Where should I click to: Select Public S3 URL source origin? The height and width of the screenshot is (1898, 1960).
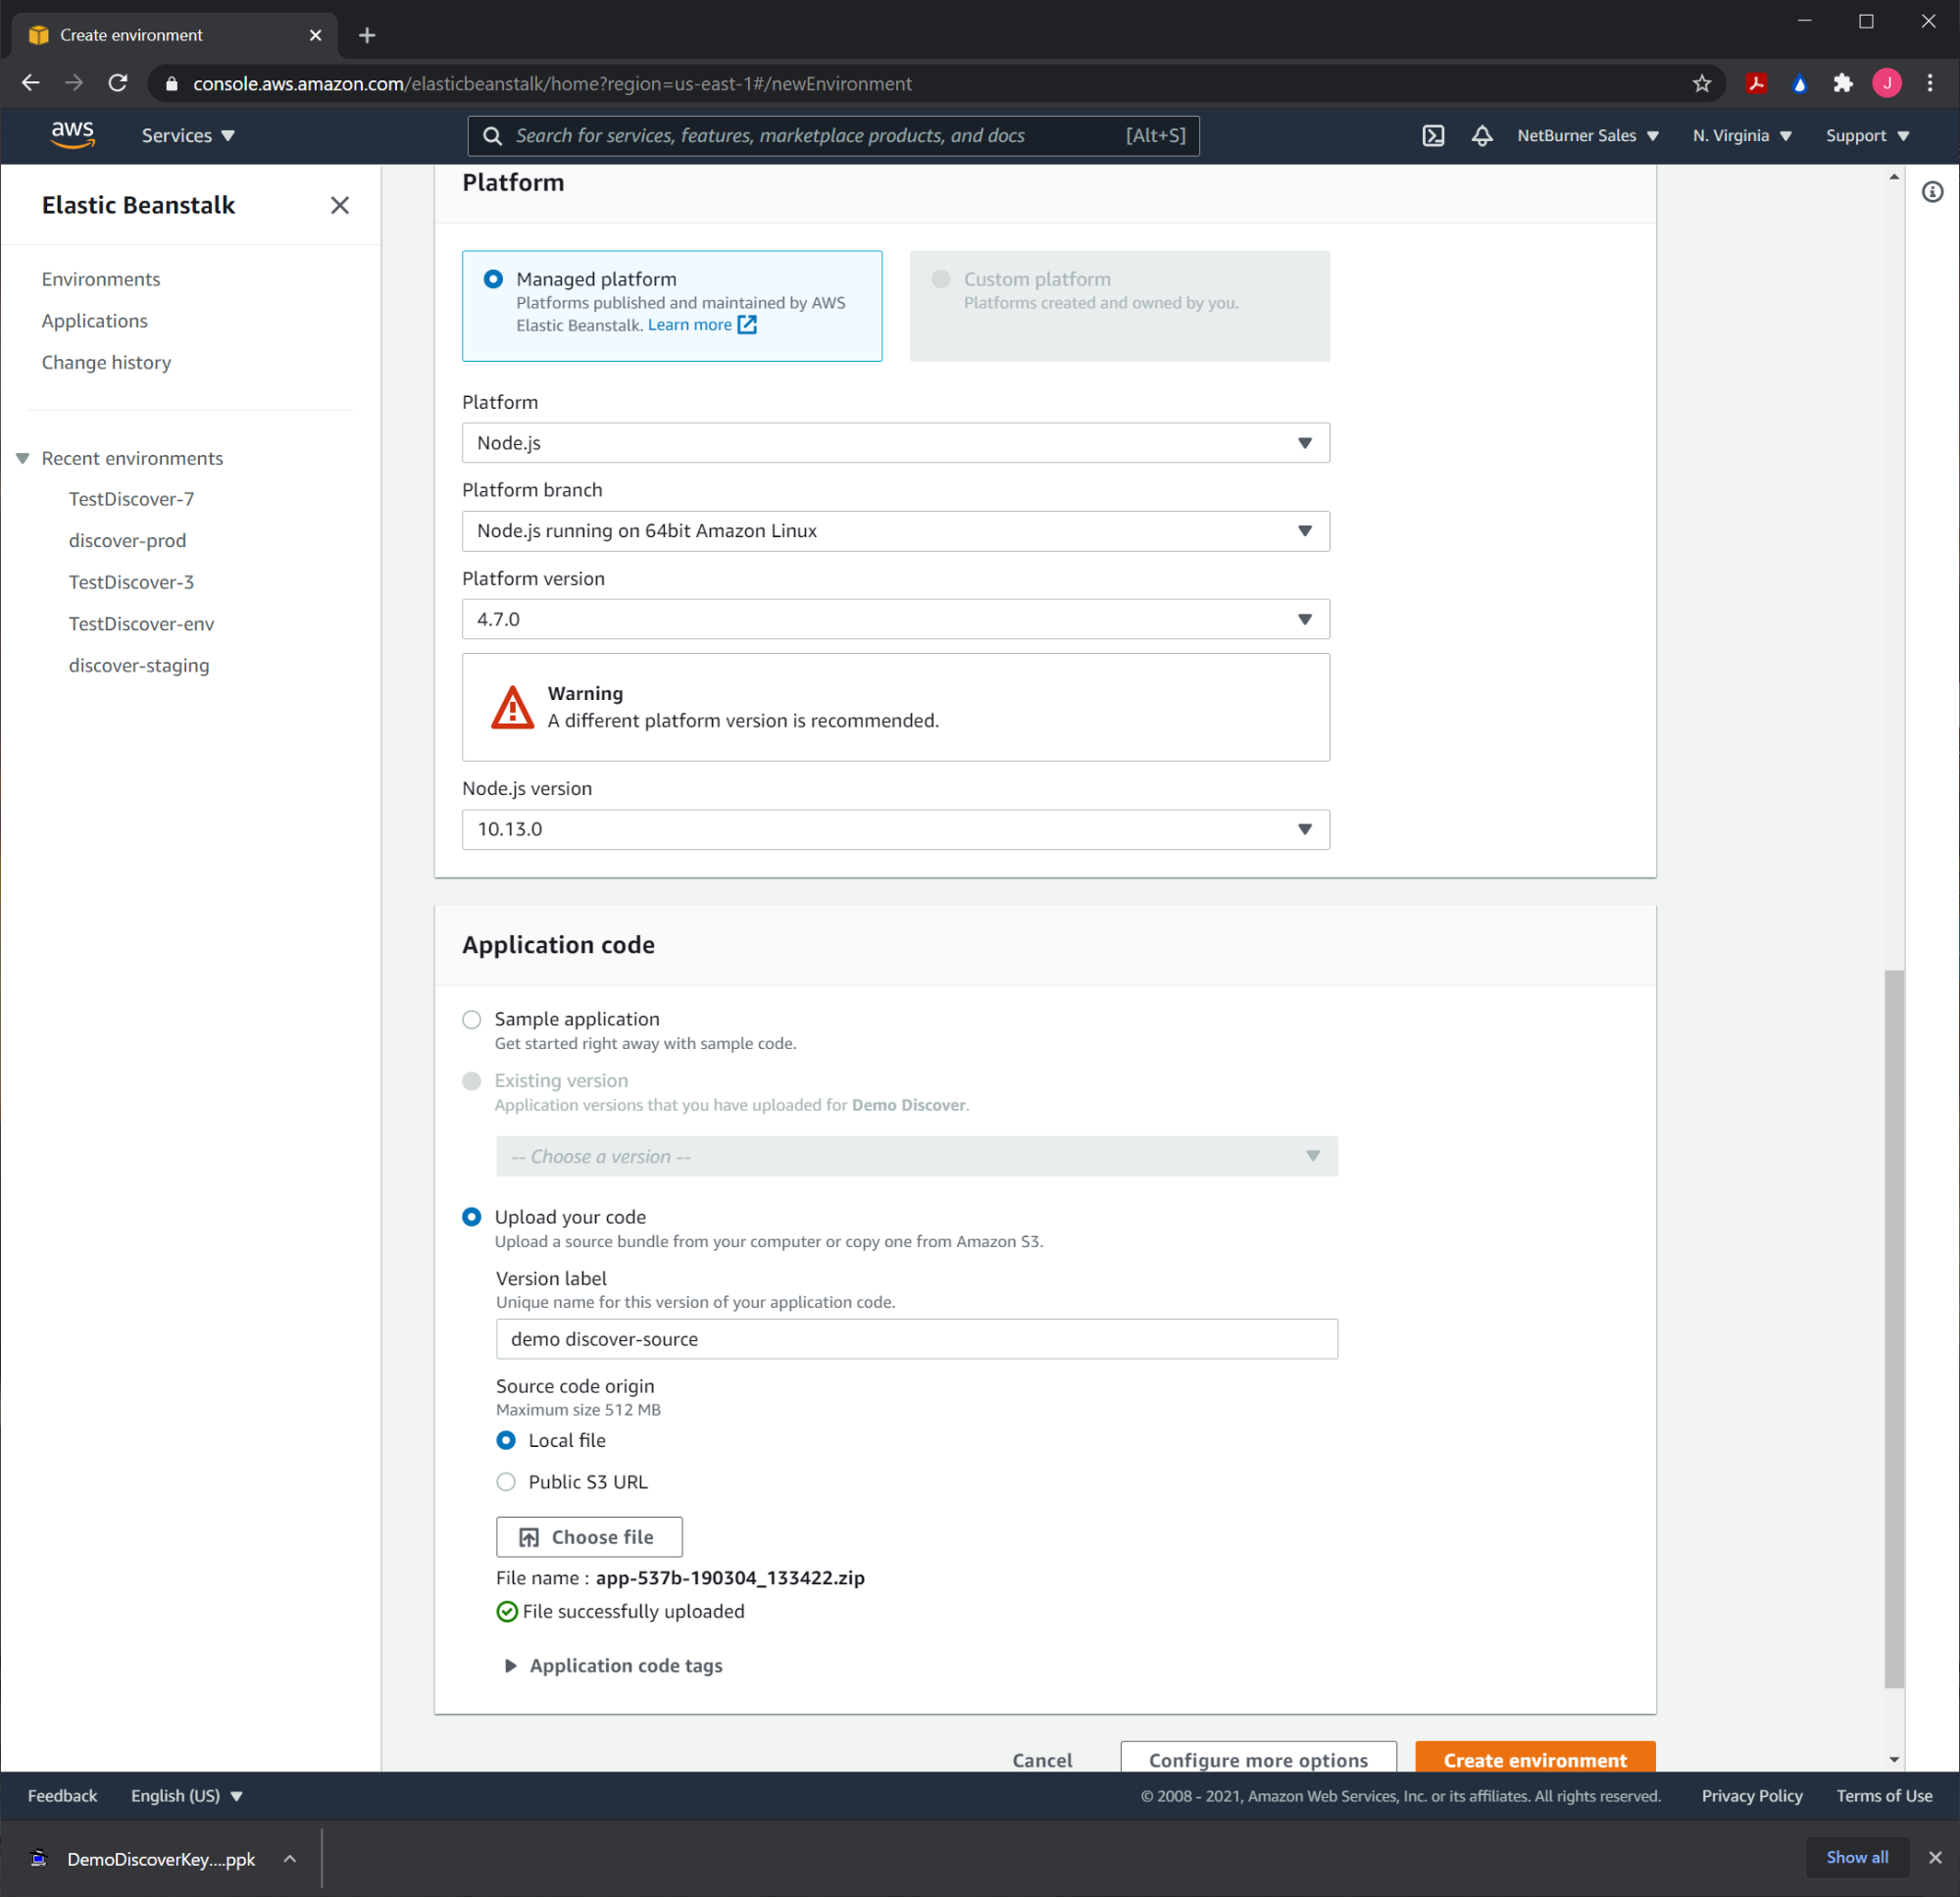pos(506,1481)
